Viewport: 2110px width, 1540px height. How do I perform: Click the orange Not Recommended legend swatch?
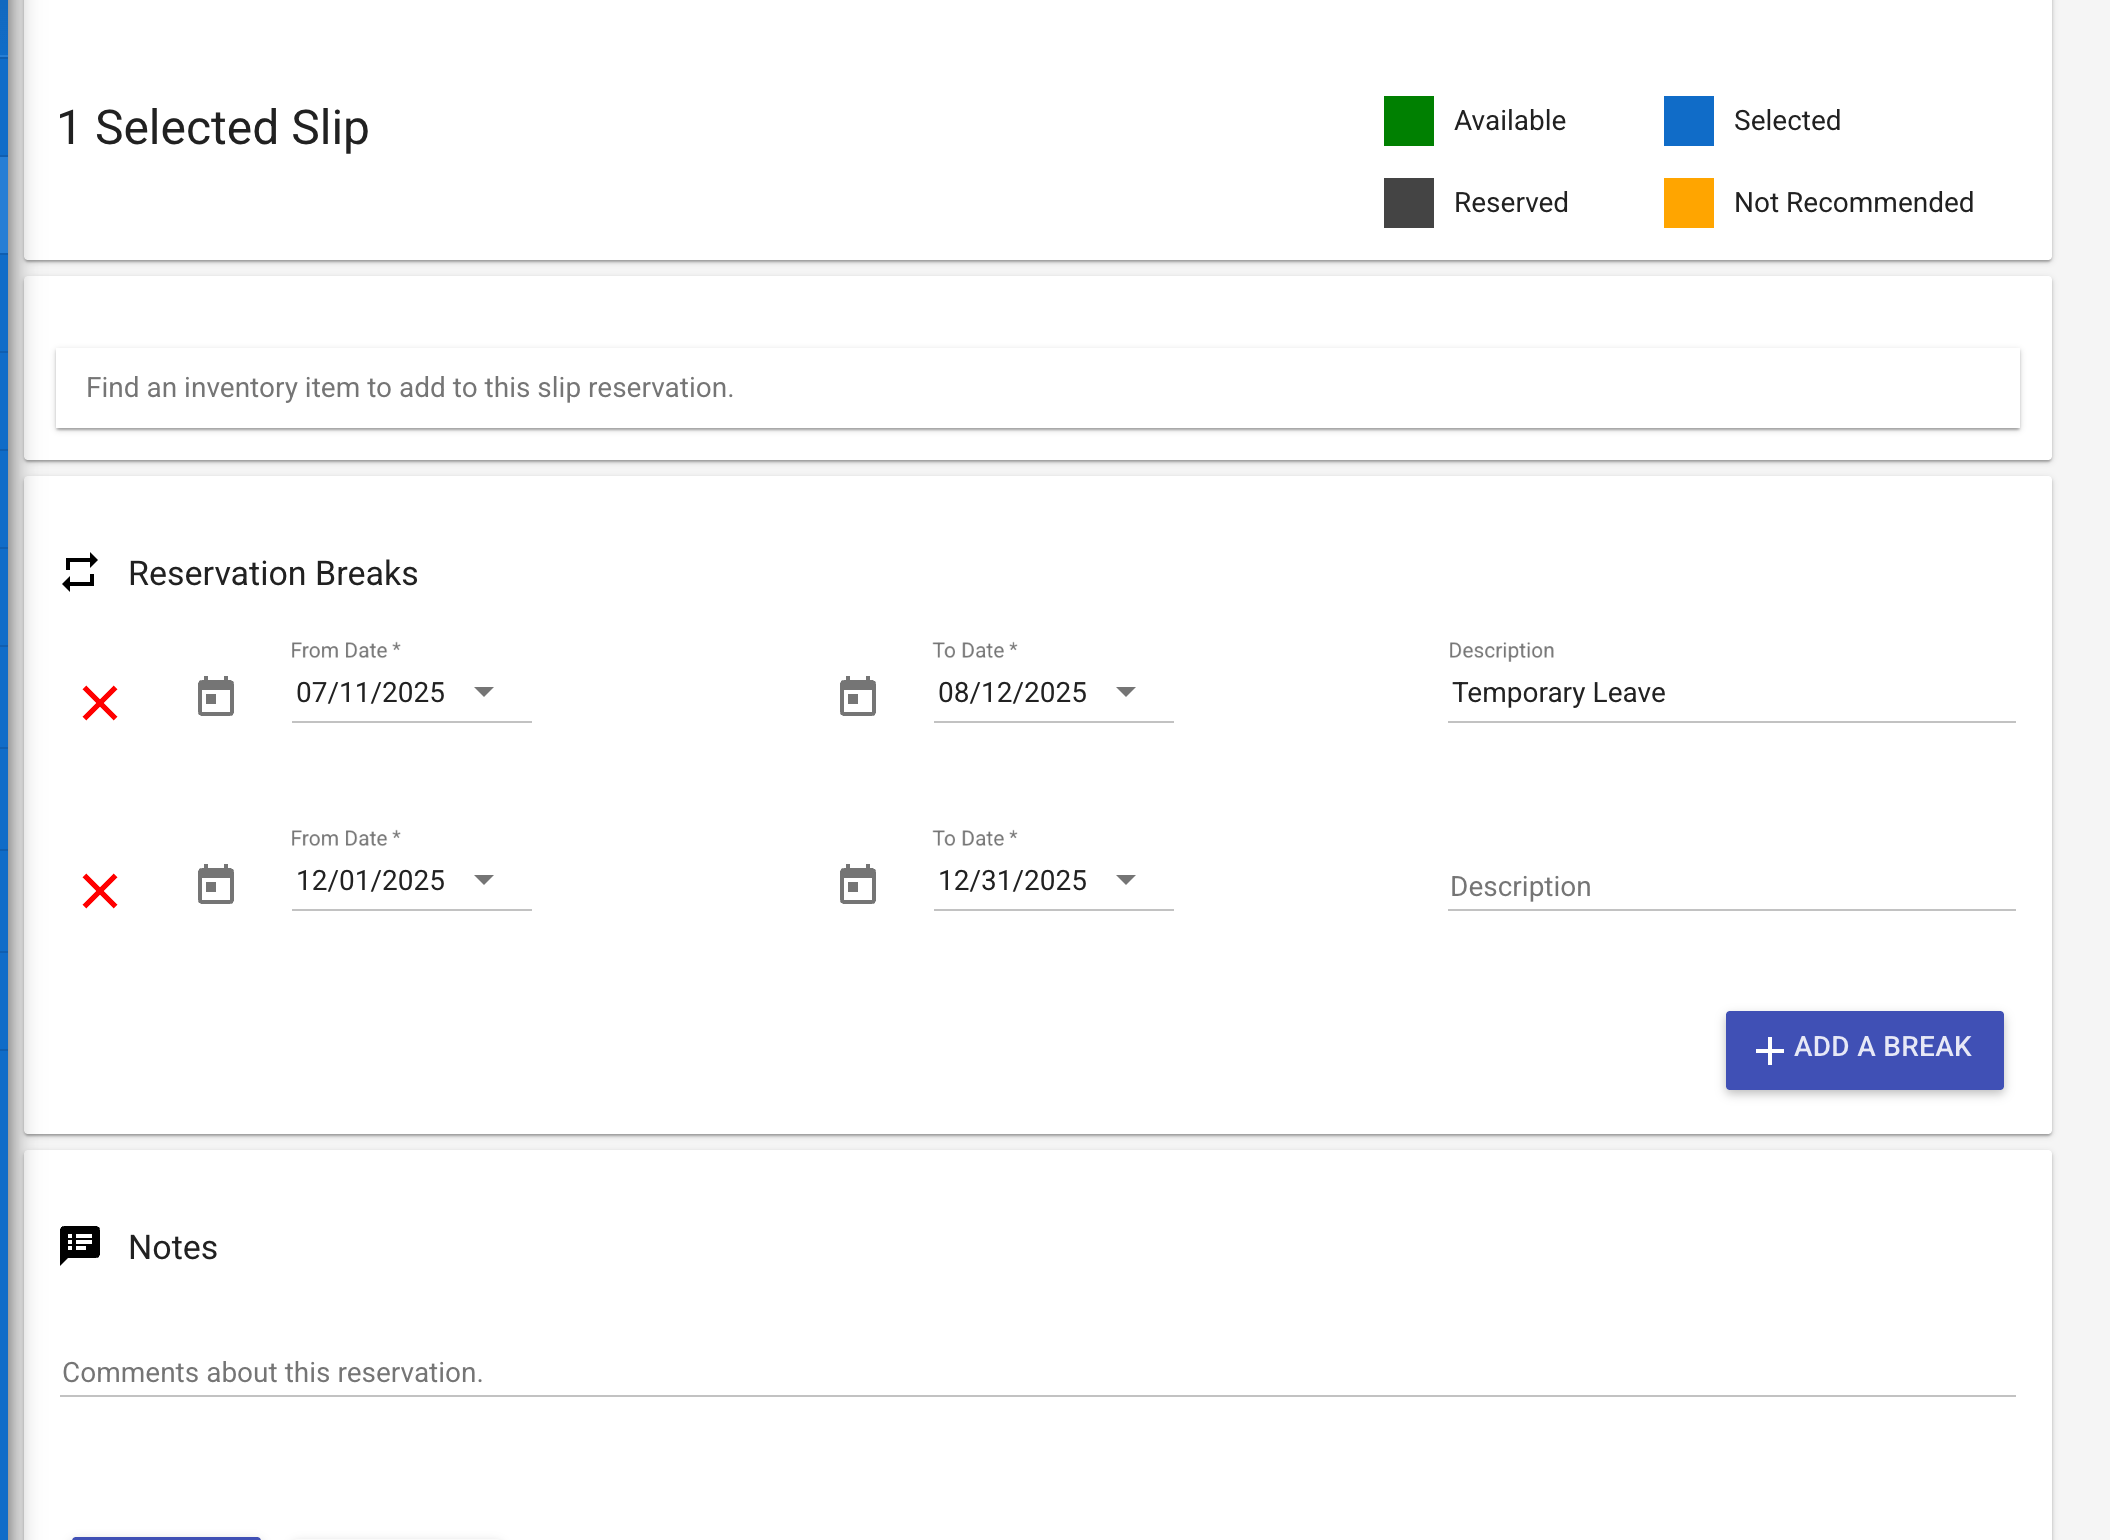point(1689,203)
